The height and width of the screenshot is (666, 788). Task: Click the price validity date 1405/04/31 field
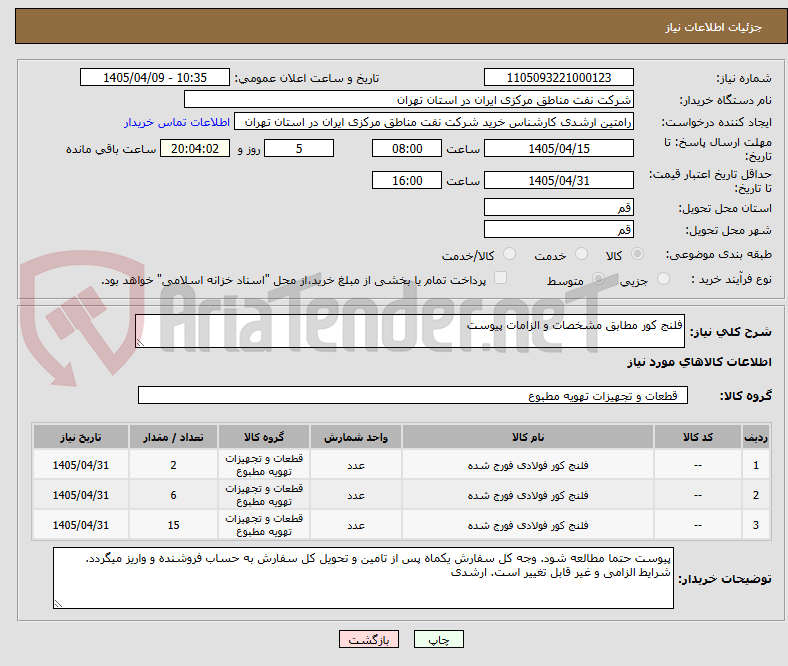pyautogui.click(x=558, y=180)
